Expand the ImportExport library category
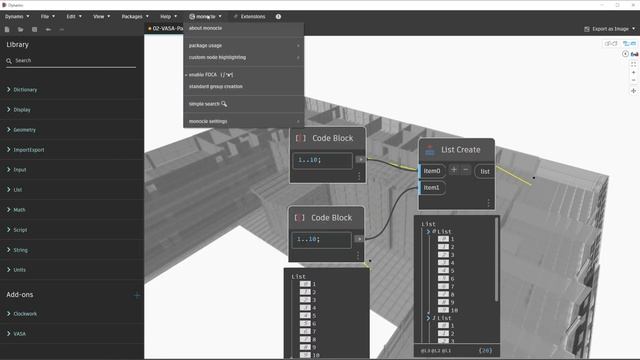This screenshot has width=640, height=360. [9, 149]
